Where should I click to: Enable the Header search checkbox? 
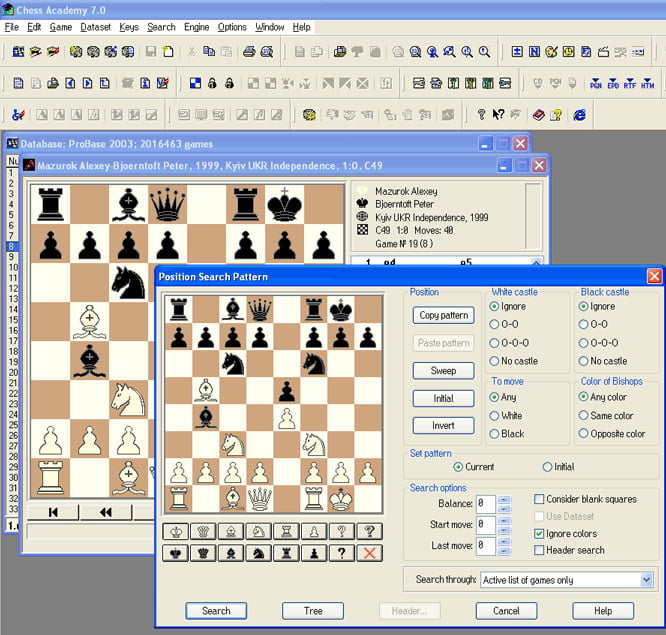(x=539, y=550)
